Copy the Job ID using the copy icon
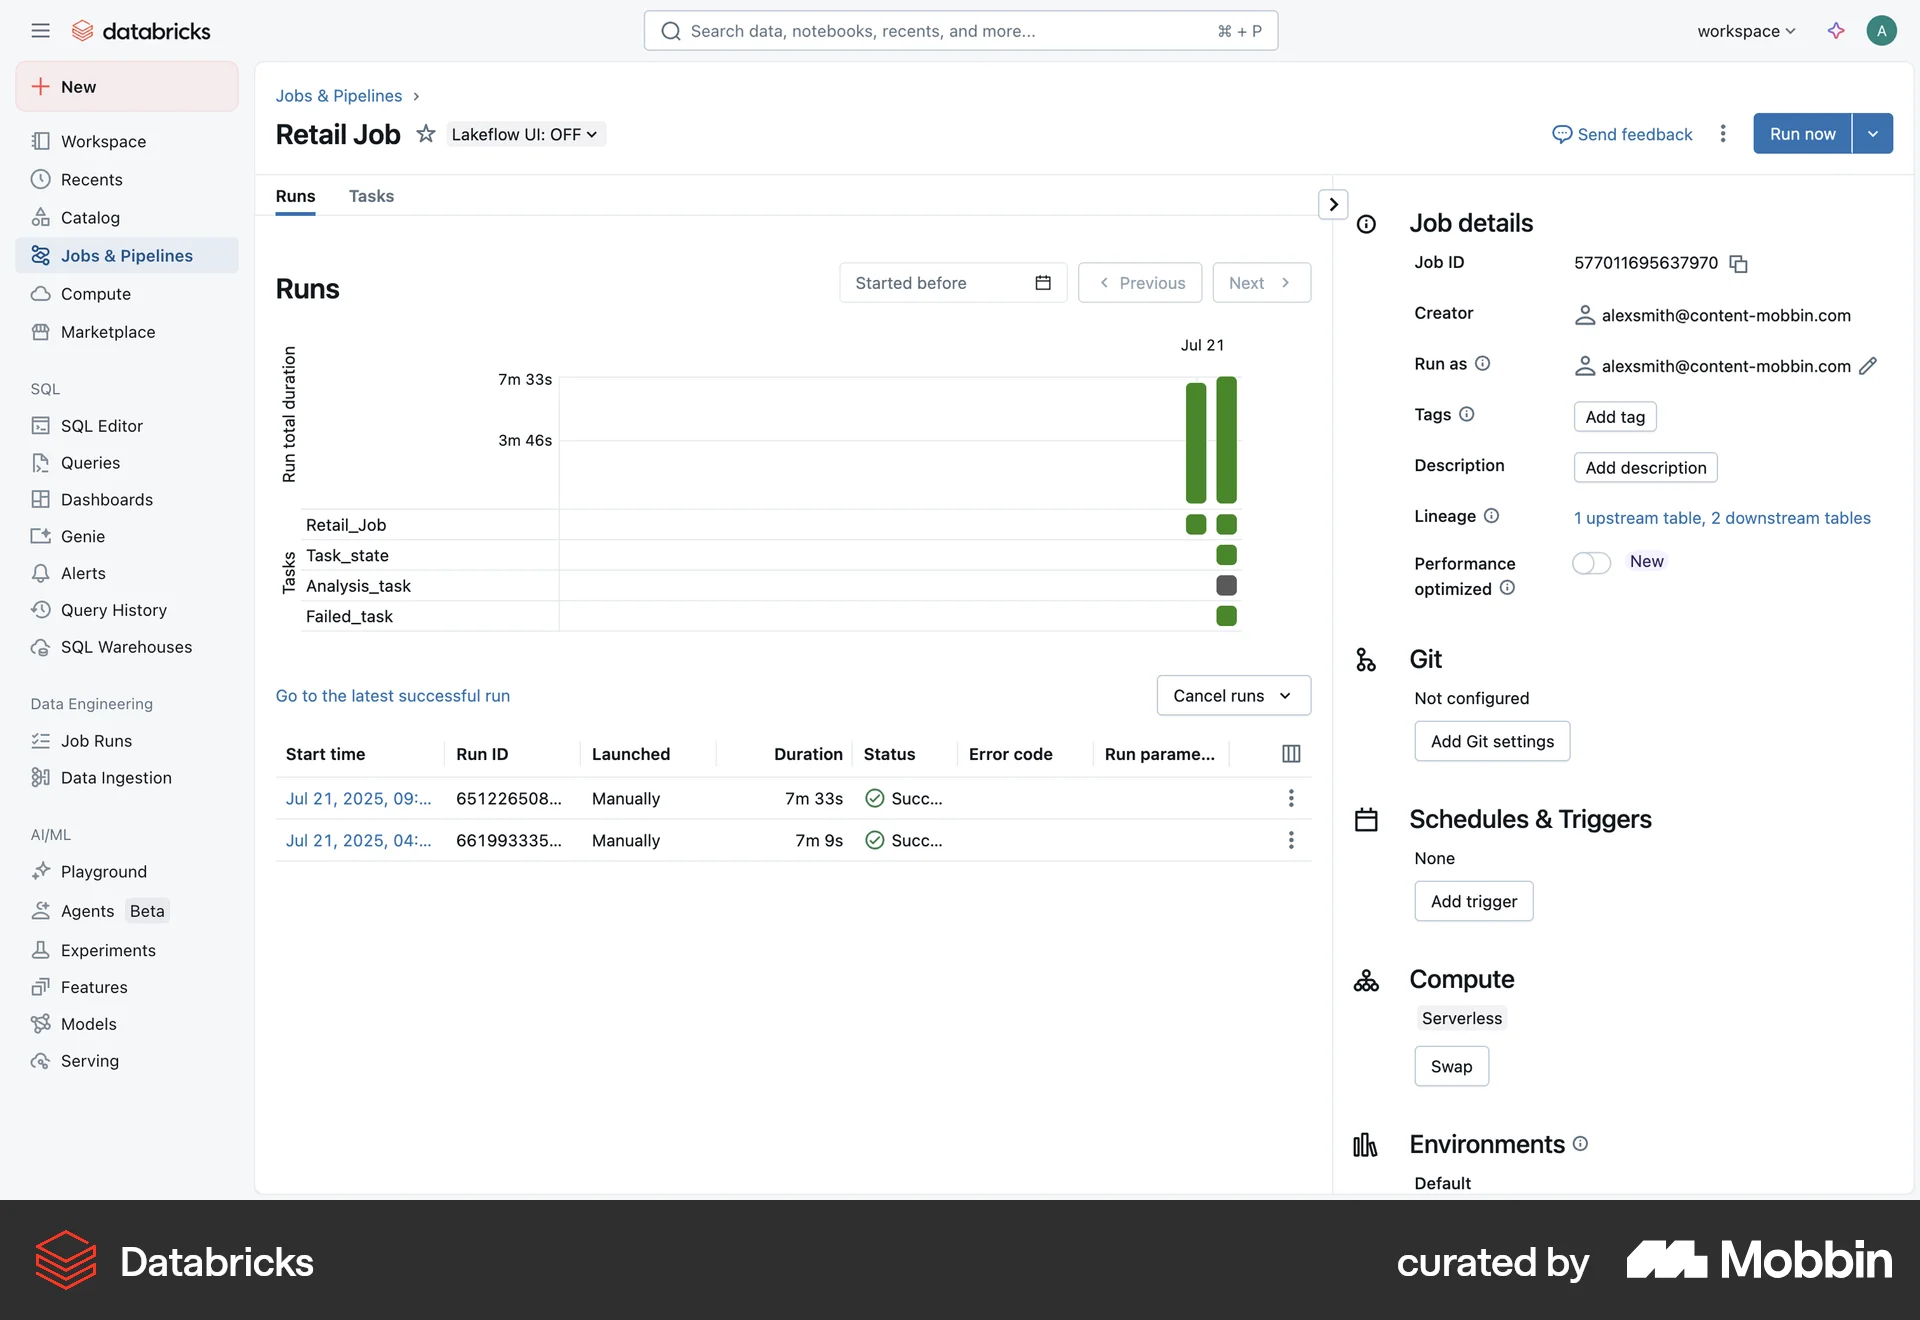Image resolution: width=1920 pixels, height=1320 pixels. (1739, 263)
